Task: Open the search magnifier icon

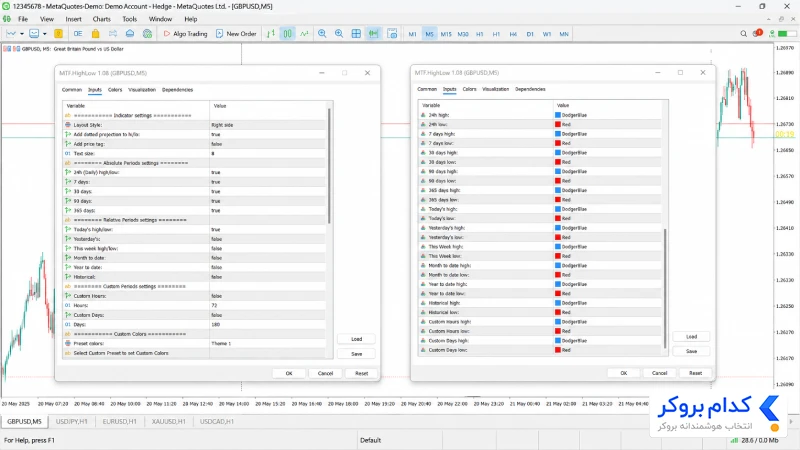Action: (743, 34)
